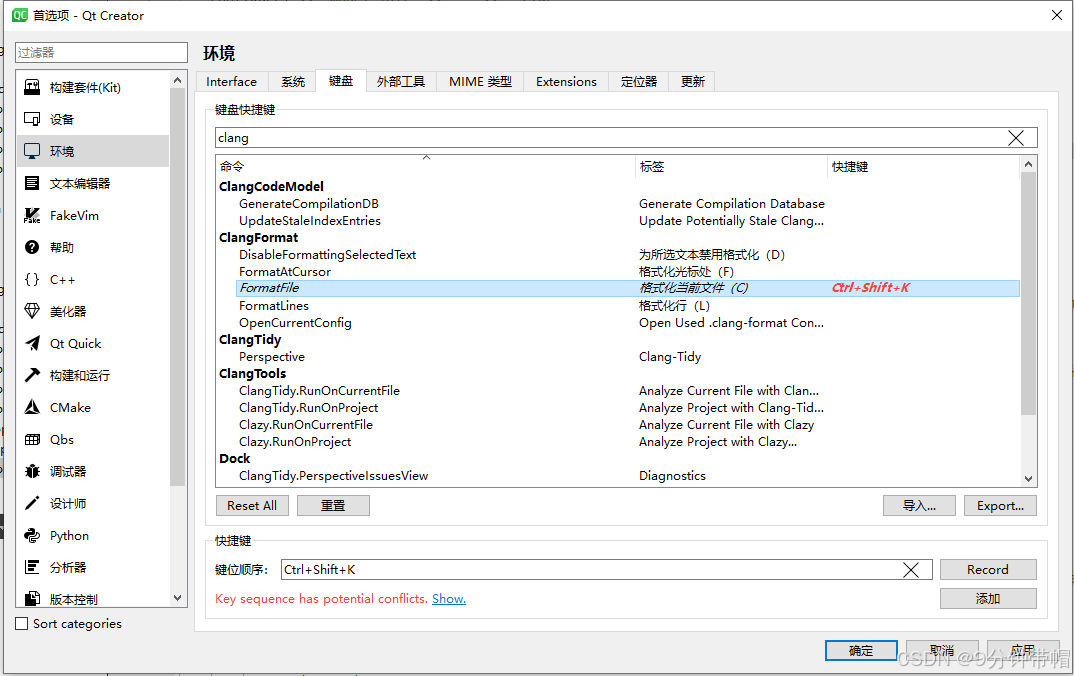Open the 分析器 category icon

pyautogui.click(x=32, y=567)
